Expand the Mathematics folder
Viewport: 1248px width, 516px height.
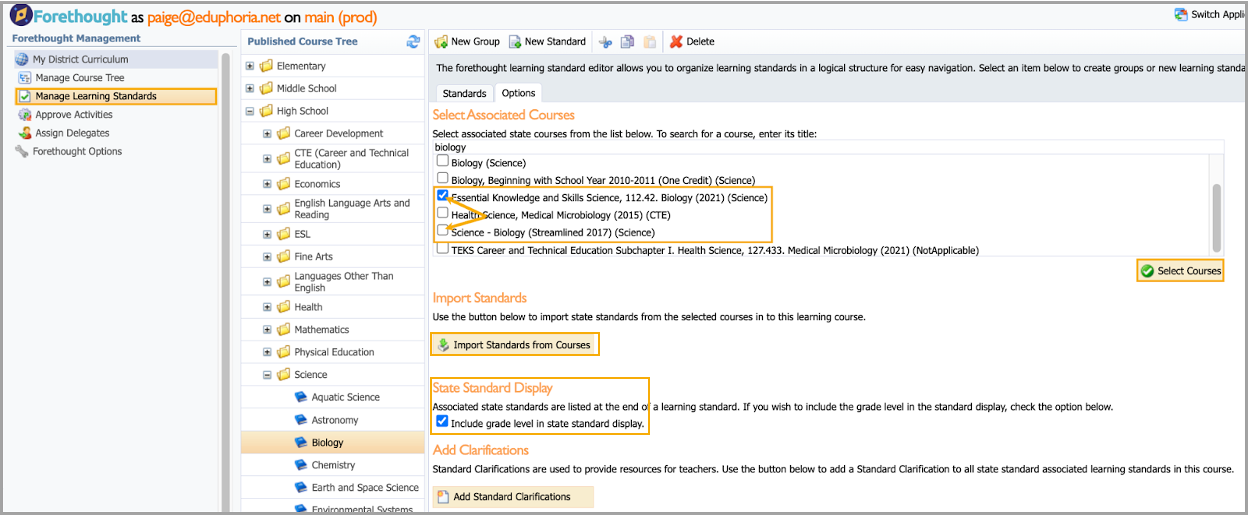point(267,329)
